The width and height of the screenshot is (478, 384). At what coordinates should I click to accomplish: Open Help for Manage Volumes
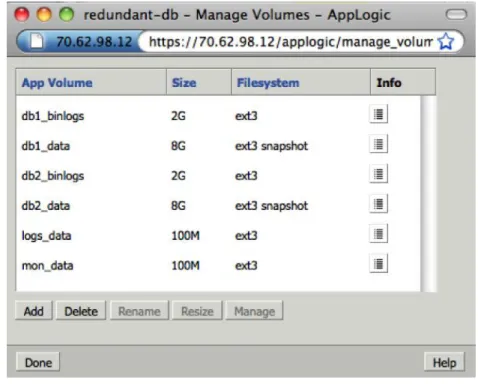444,362
